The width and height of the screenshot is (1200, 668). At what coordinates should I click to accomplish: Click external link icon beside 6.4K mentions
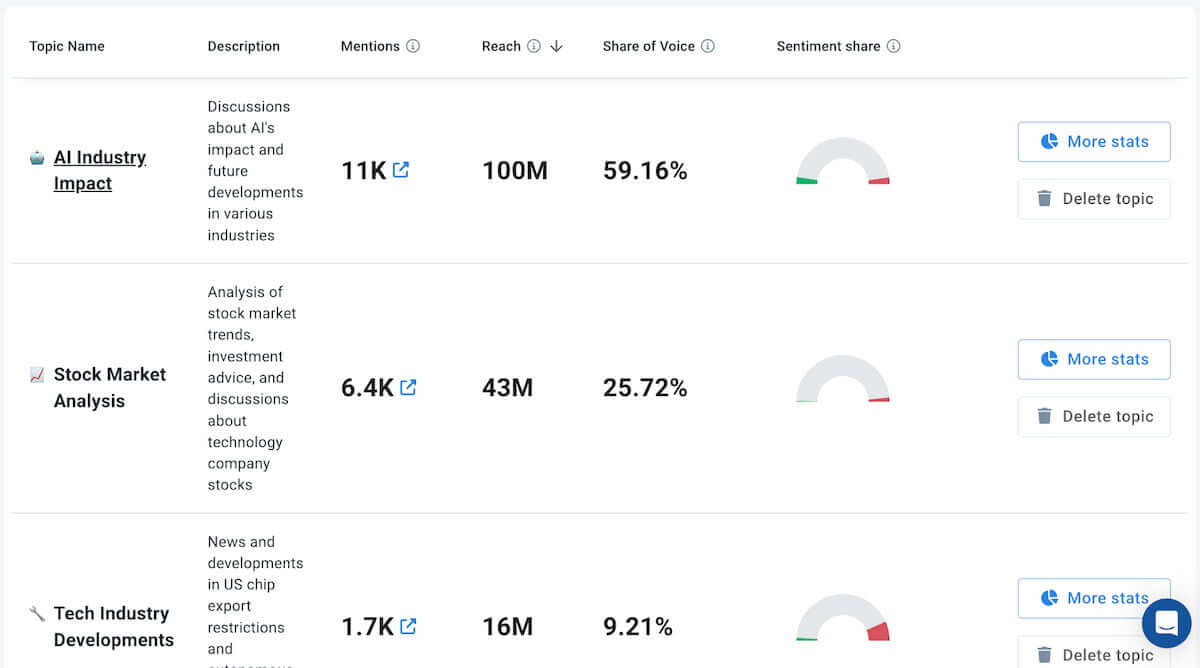[x=409, y=387]
